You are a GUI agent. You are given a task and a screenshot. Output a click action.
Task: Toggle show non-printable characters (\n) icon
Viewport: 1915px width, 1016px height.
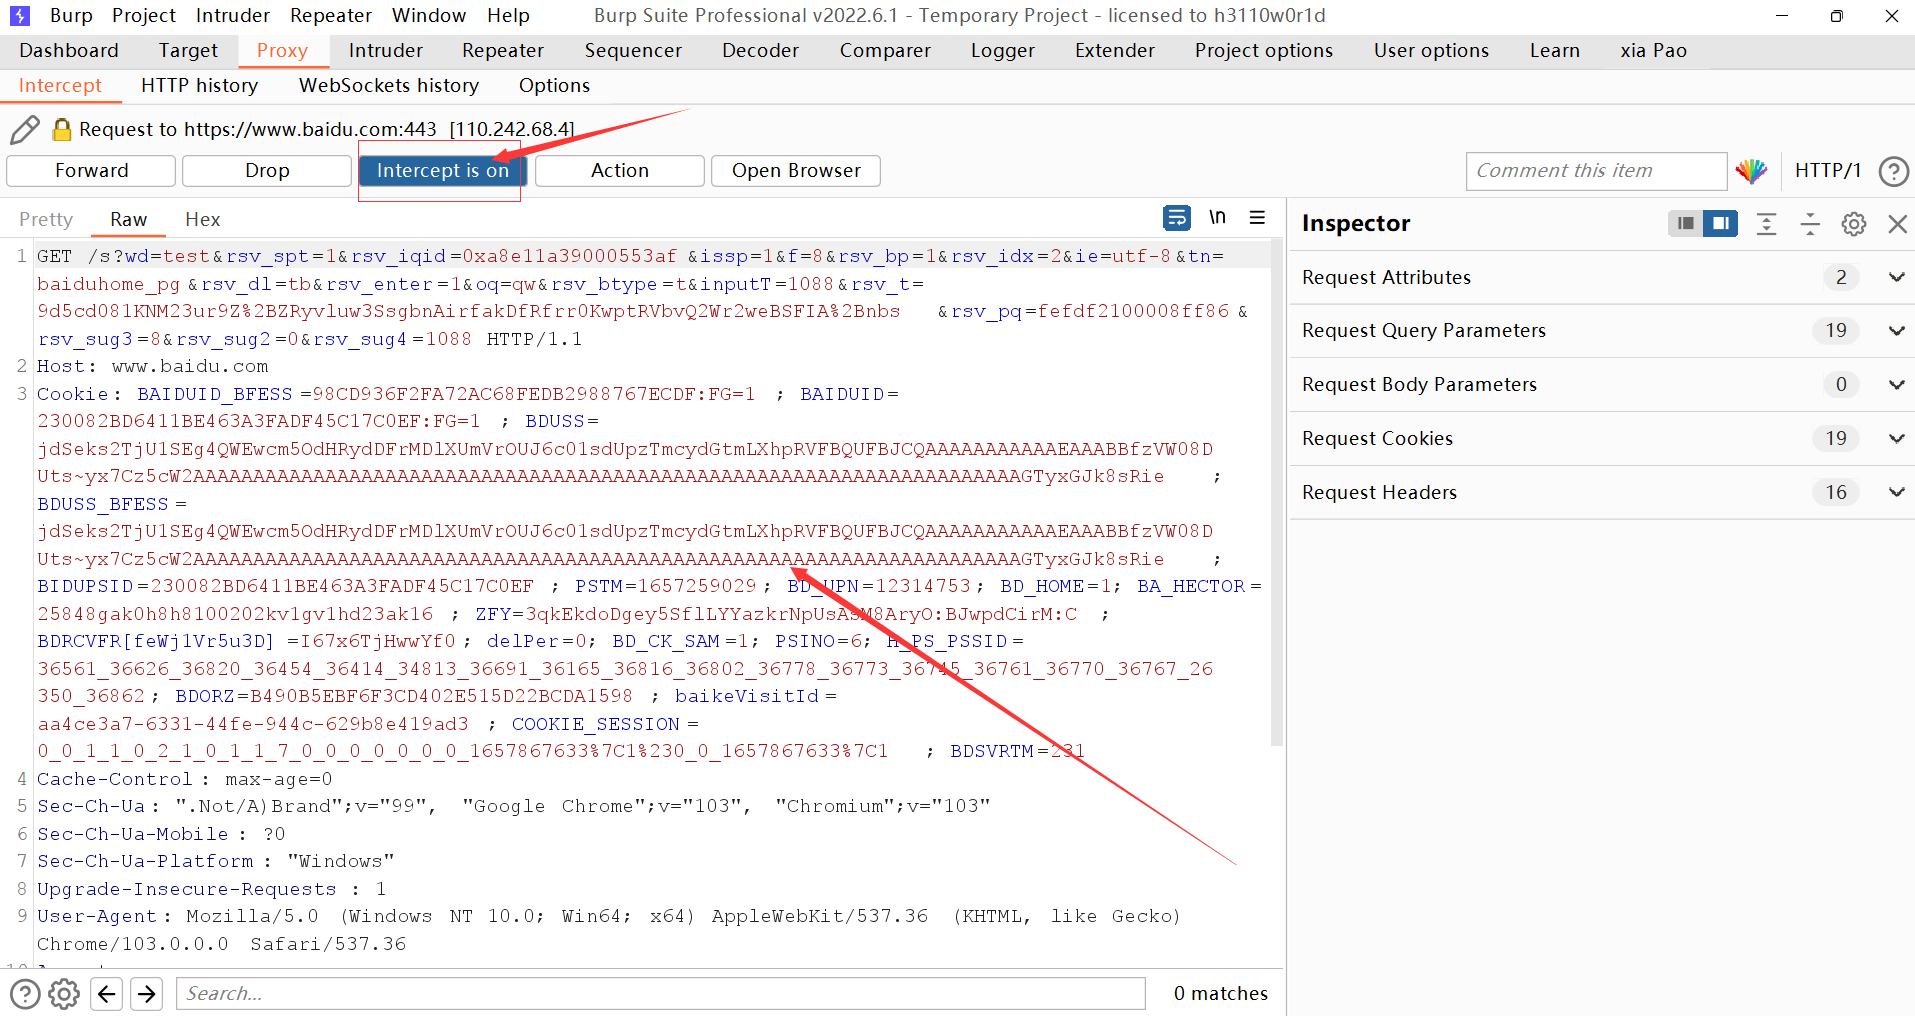[1217, 218]
